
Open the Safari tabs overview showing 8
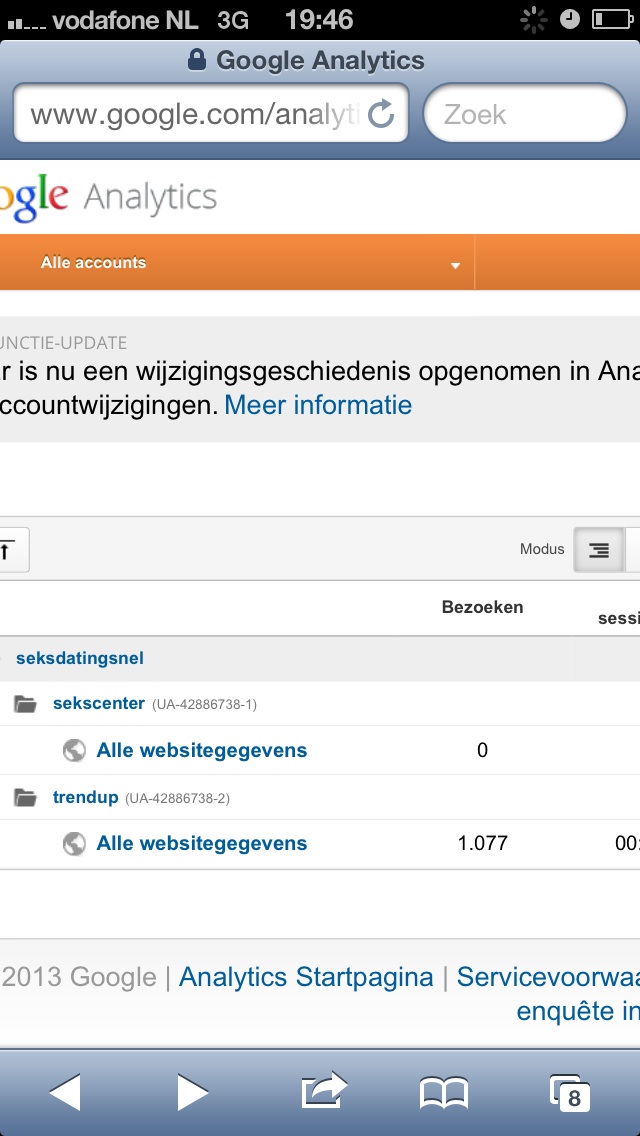(570, 1093)
